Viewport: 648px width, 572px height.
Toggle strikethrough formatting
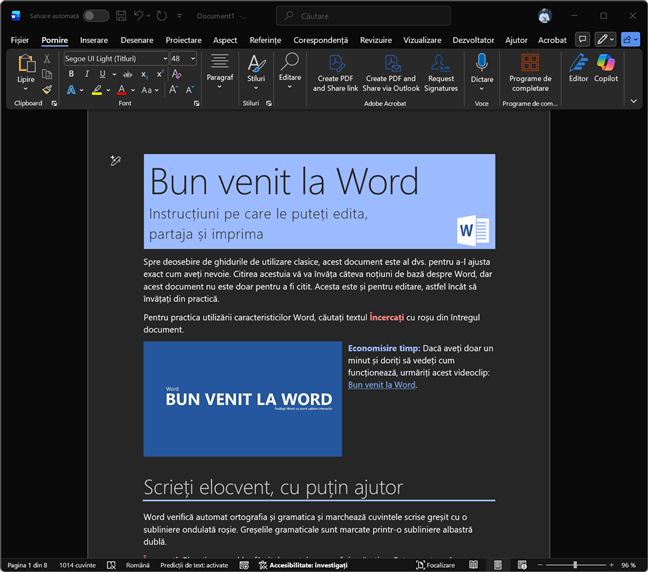(128, 74)
